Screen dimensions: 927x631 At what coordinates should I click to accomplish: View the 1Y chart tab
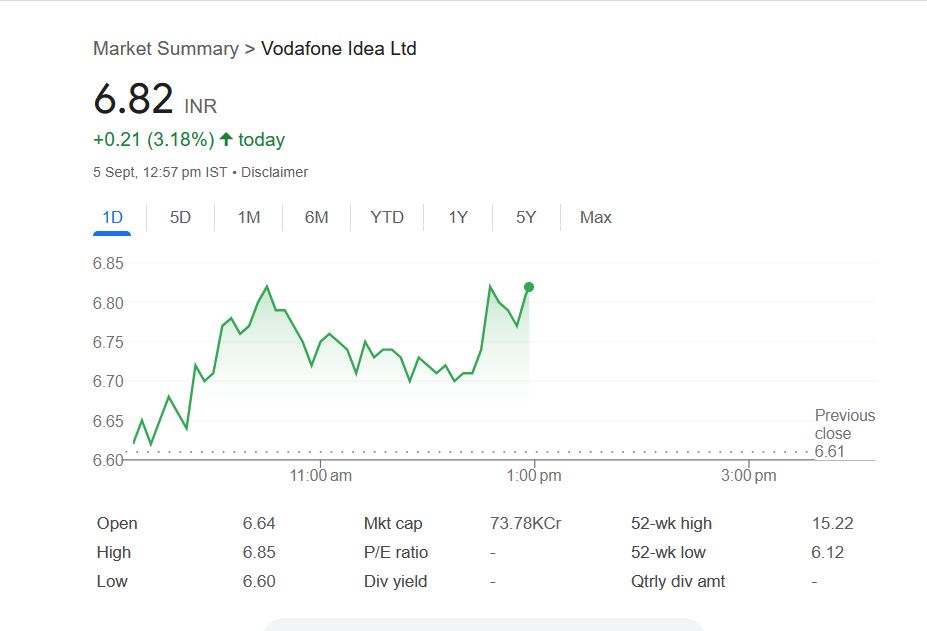(x=458, y=217)
